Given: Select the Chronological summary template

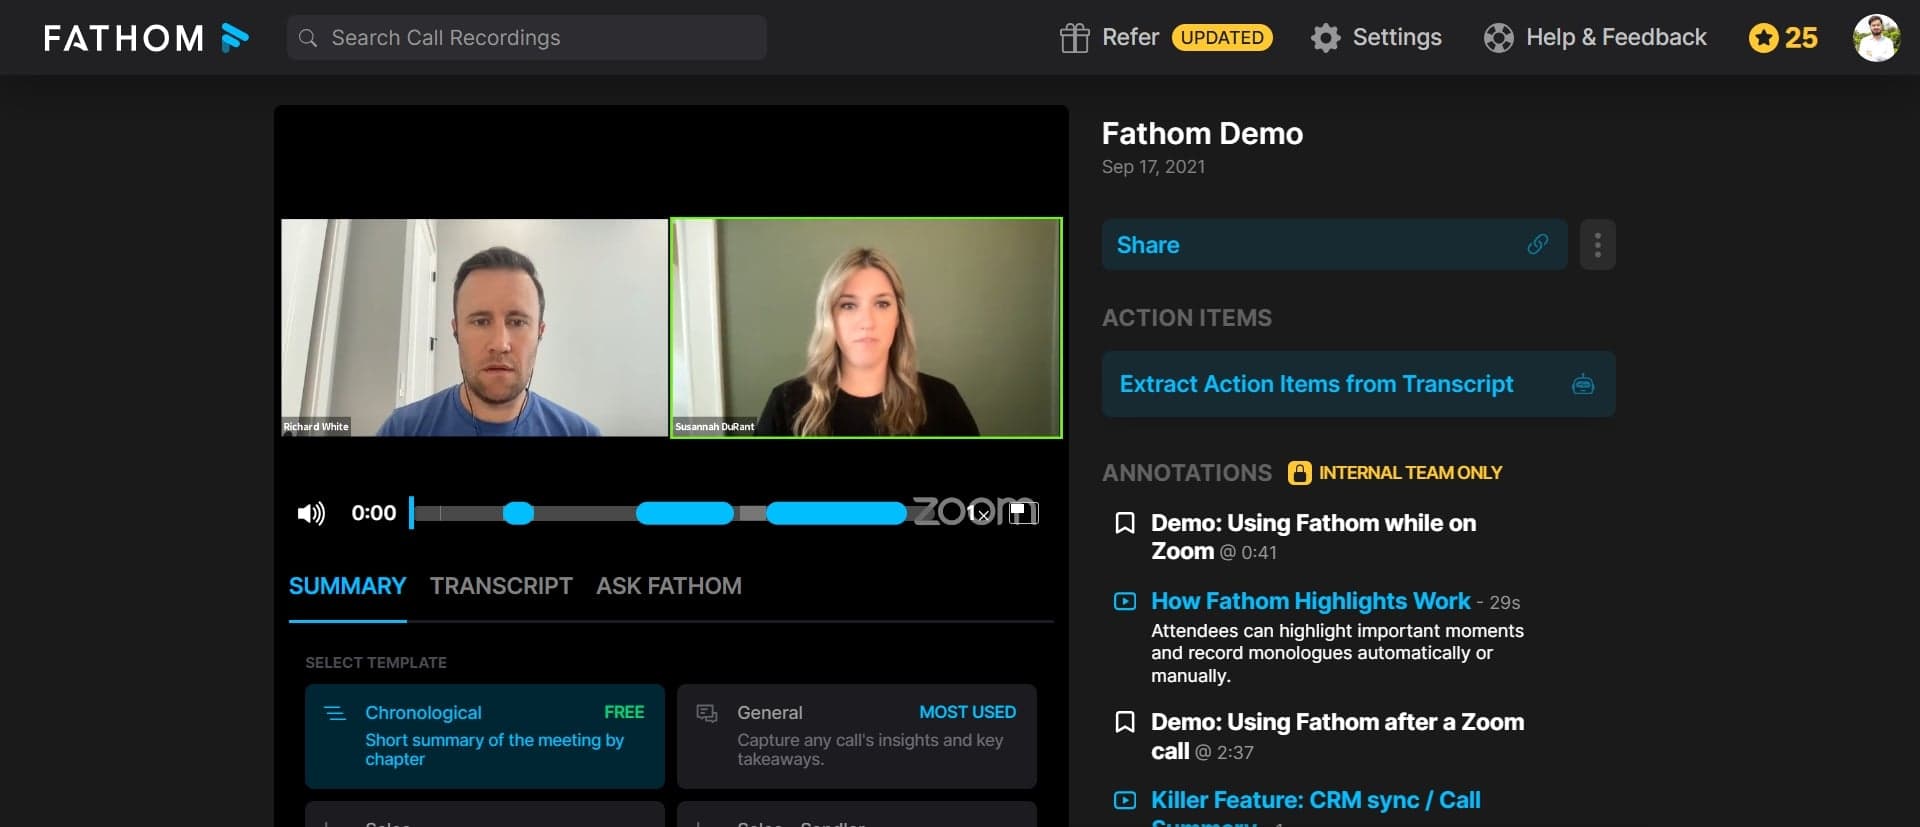Looking at the screenshot, I should [484, 736].
